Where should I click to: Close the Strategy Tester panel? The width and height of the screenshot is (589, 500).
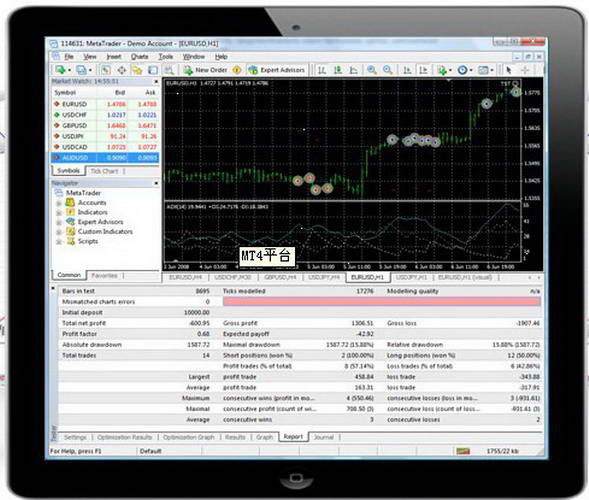(x=53, y=289)
